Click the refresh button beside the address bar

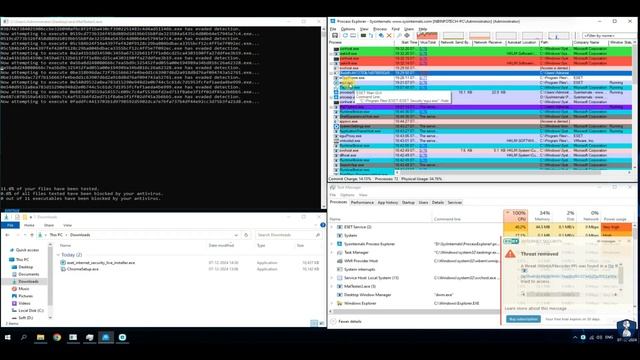[x=246, y=235]
